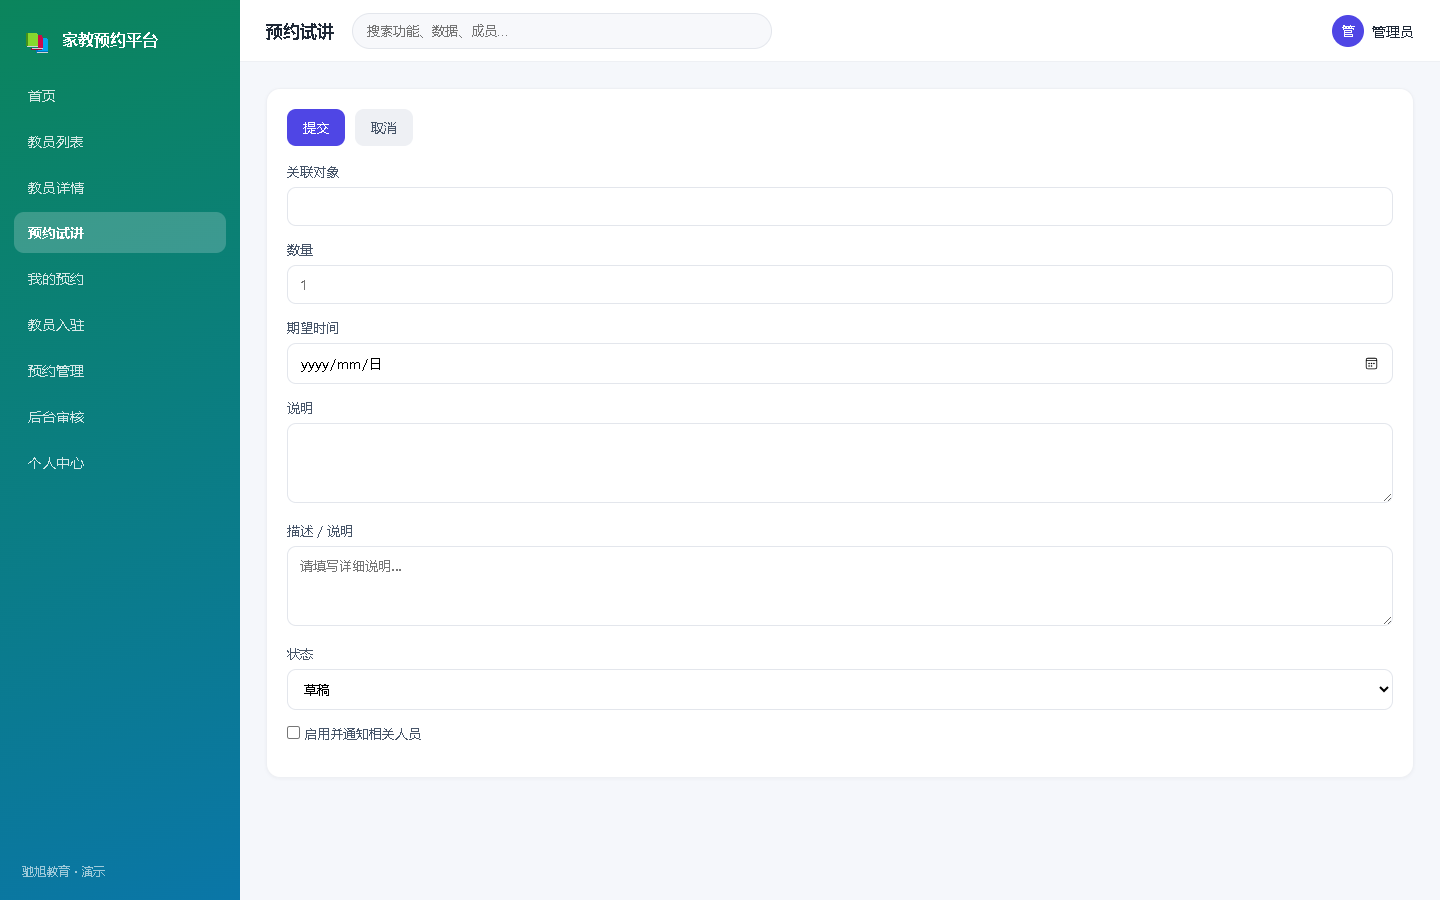Open 教员列表 in sidebar

[120, 142]
